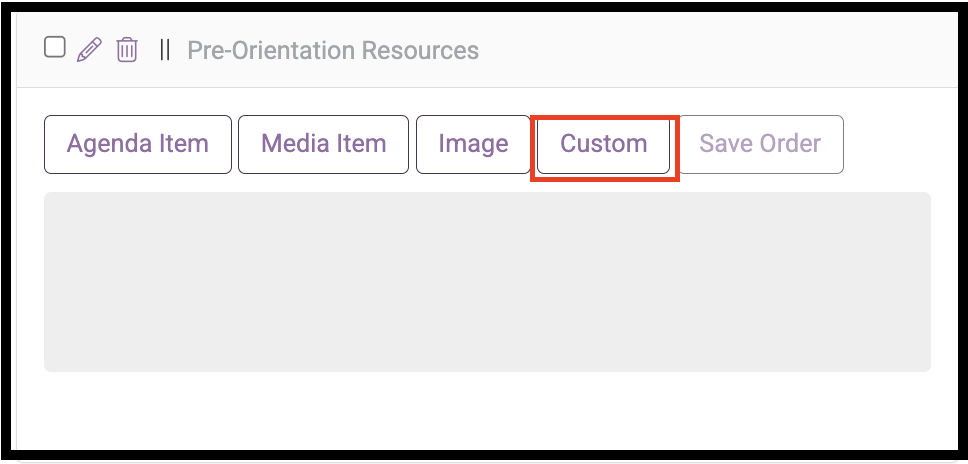Tick the Pre-Orientation Resources checkbox

click(55, 47)
